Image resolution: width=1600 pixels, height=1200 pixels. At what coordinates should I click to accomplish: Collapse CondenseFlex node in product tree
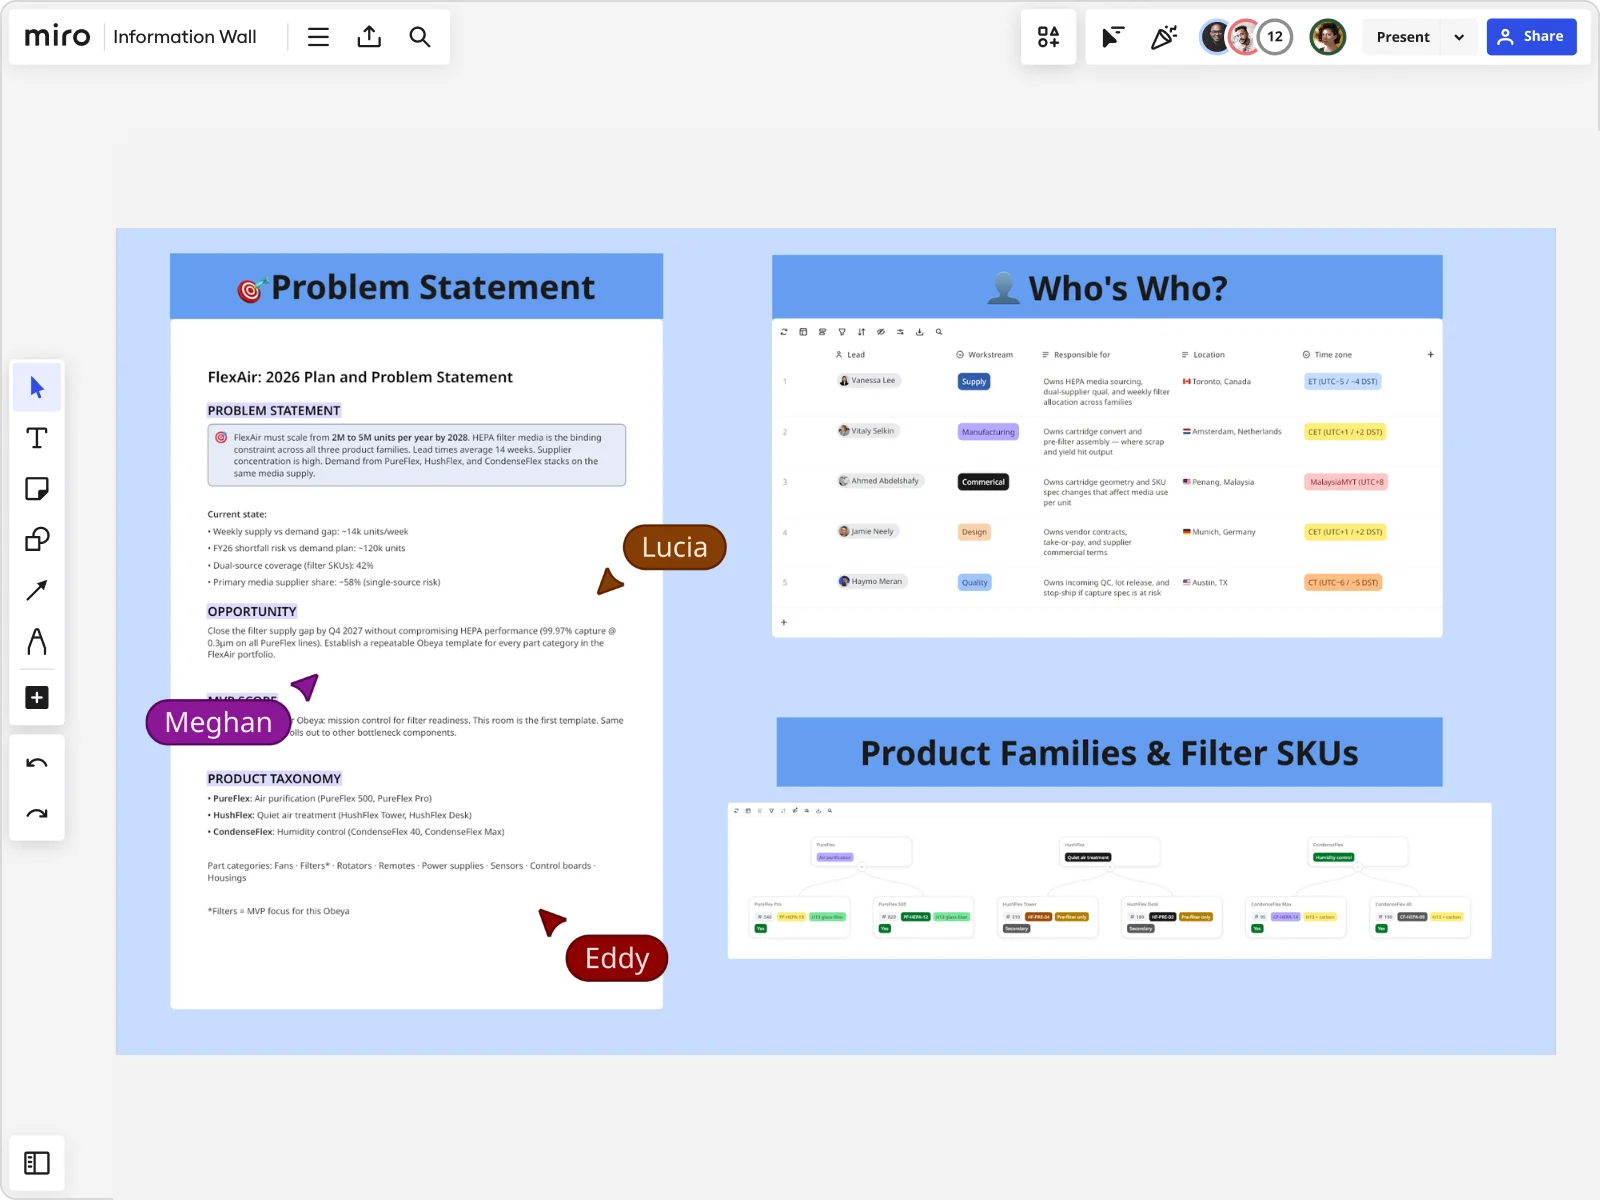pyautogui.click(x=1358, y=867)
